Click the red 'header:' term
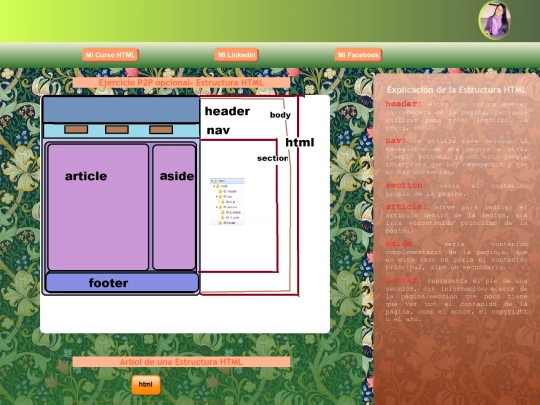 [x=403, y=104]
